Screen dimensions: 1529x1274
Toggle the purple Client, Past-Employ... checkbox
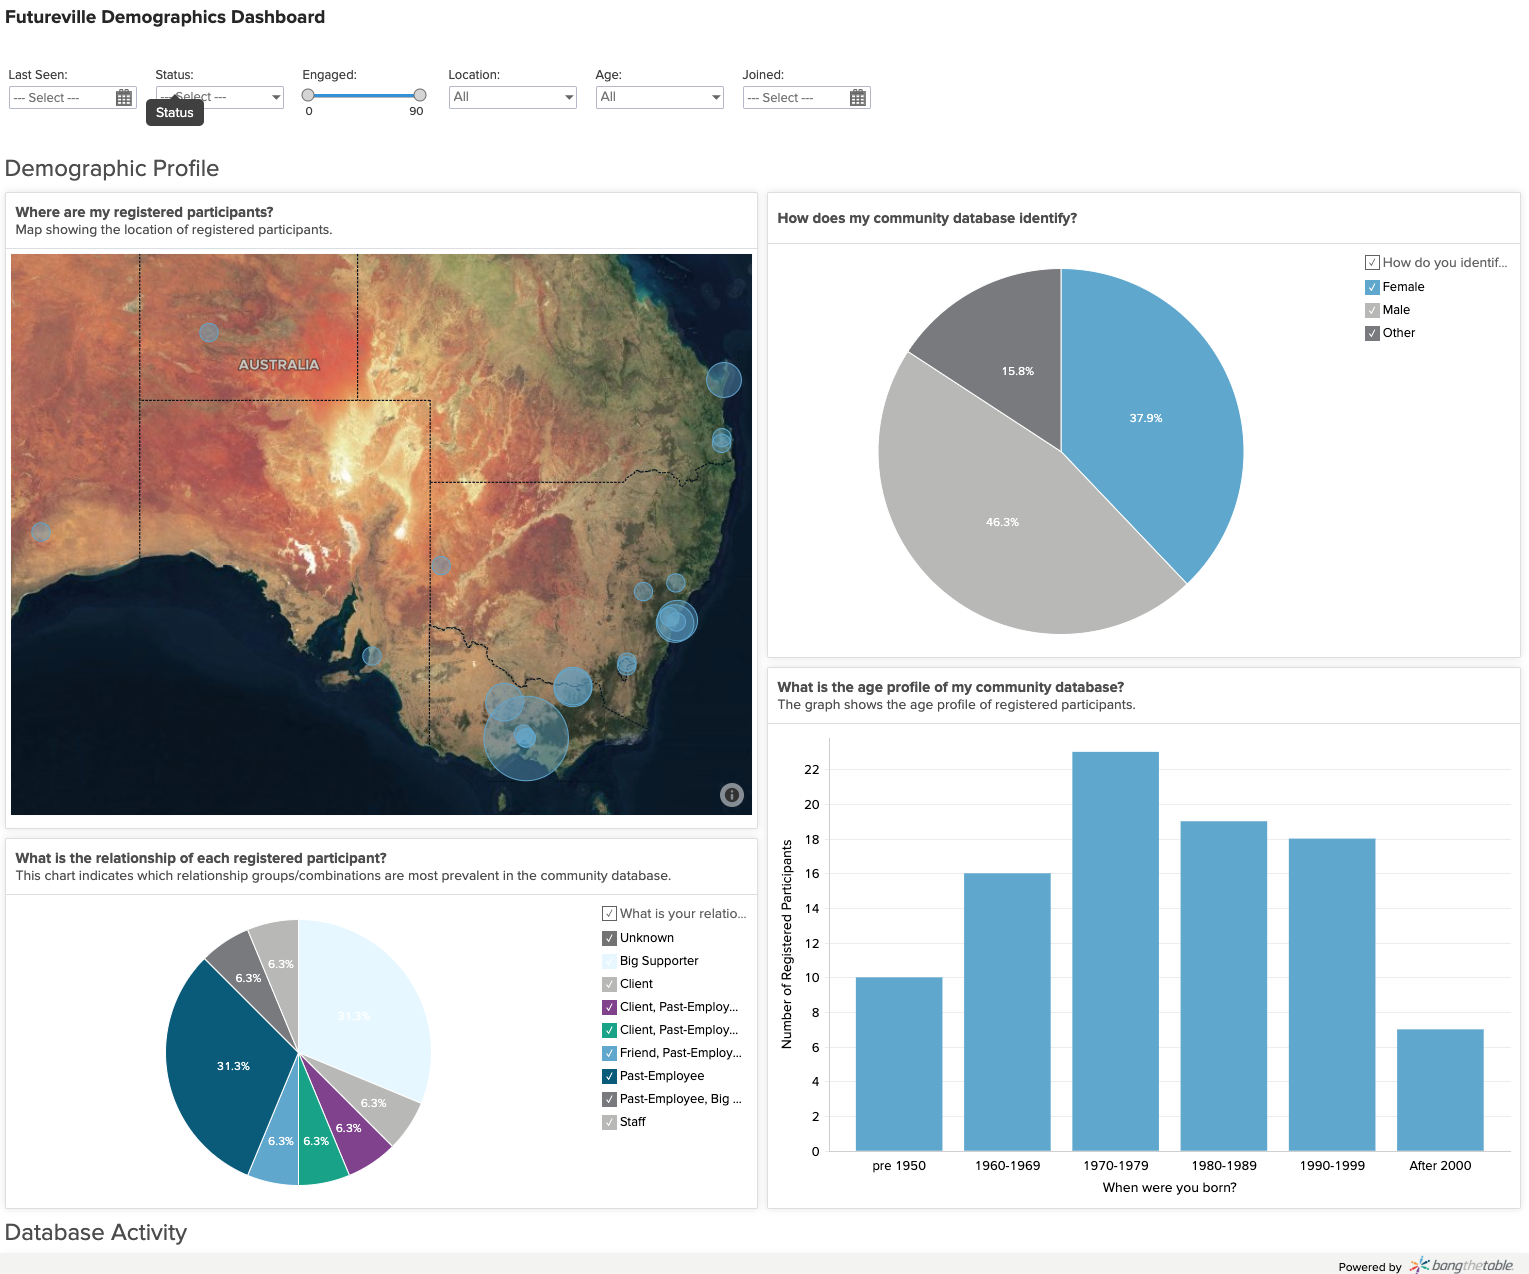pyautogui.click(x=609, y=1007)
